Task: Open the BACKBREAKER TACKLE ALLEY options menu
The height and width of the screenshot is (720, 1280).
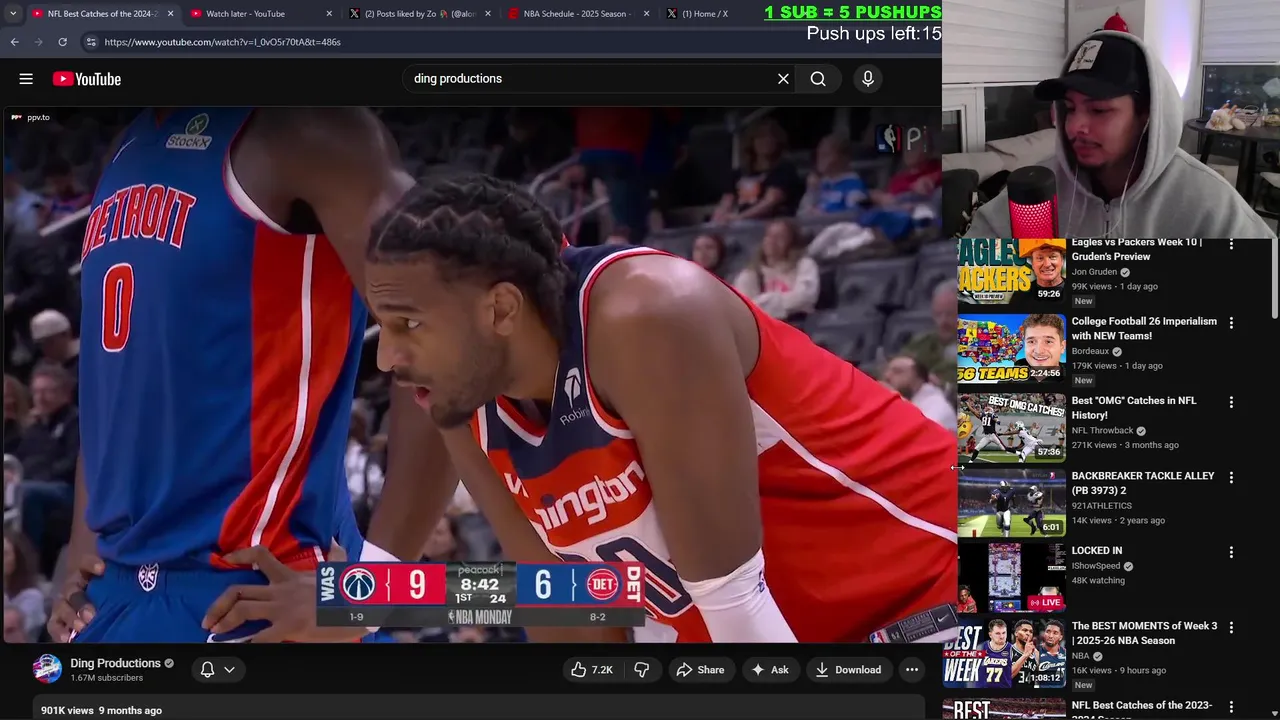Action: (1231, 478)
